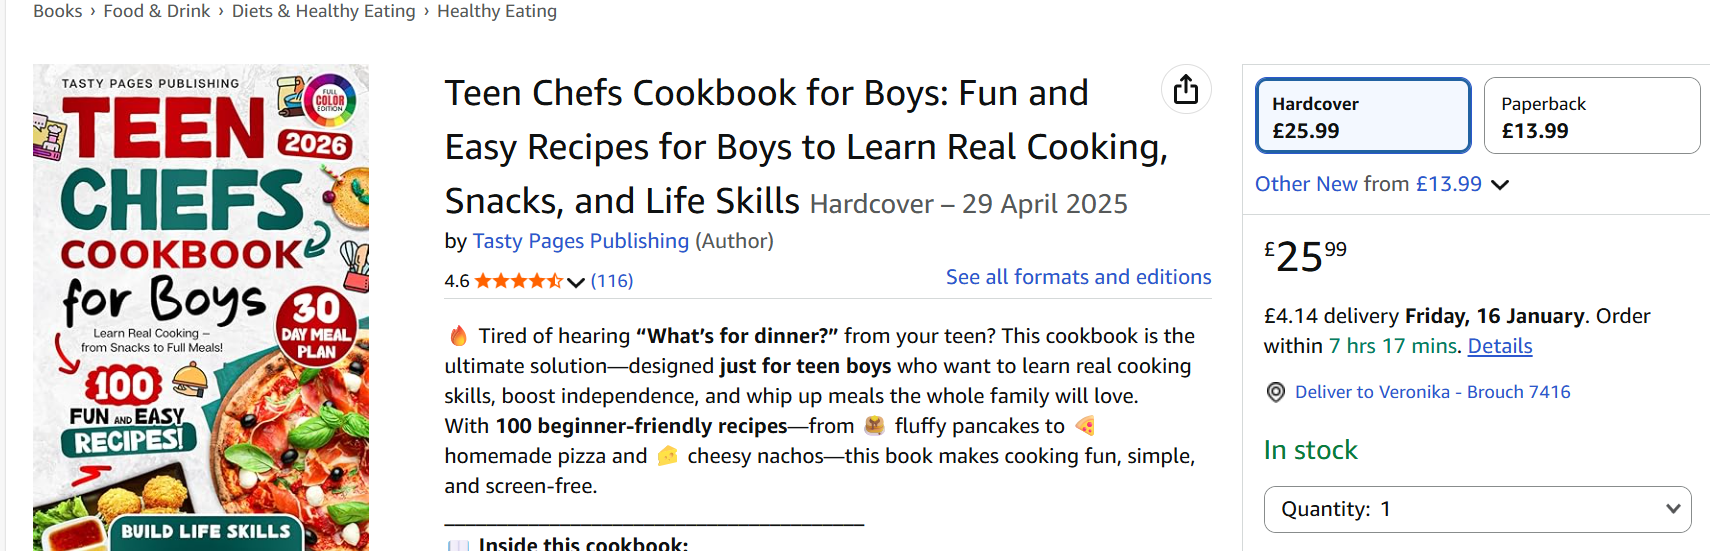Click See all formats and editions
Screen dimensions: 1710x551
pos(1078,277)
